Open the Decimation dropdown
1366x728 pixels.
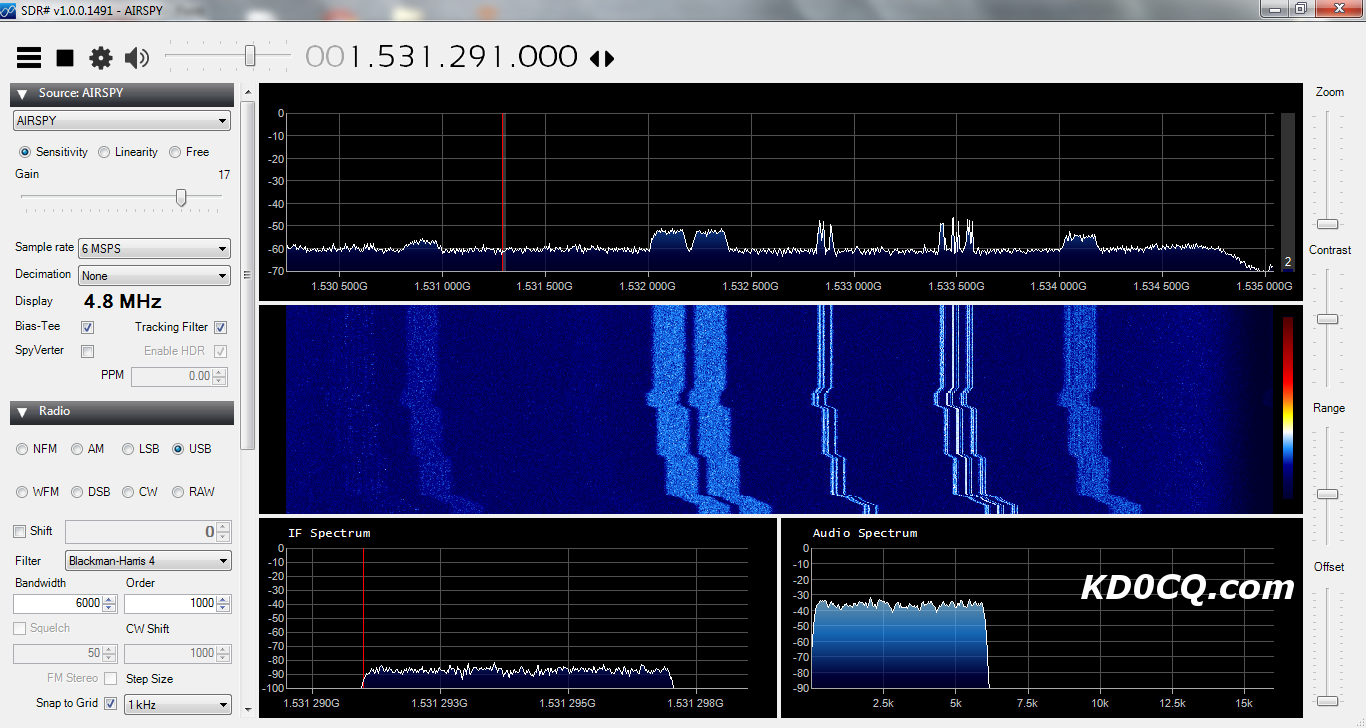(154, 275)
